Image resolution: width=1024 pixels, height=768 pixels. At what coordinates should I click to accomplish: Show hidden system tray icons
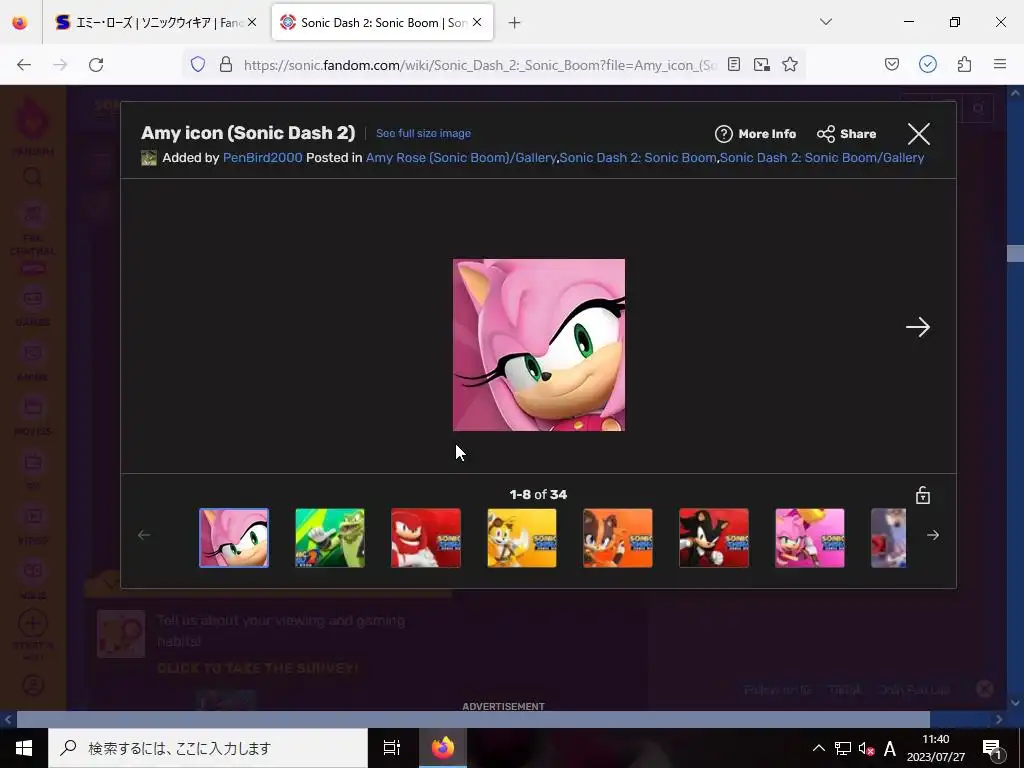(x=818, y=748)
